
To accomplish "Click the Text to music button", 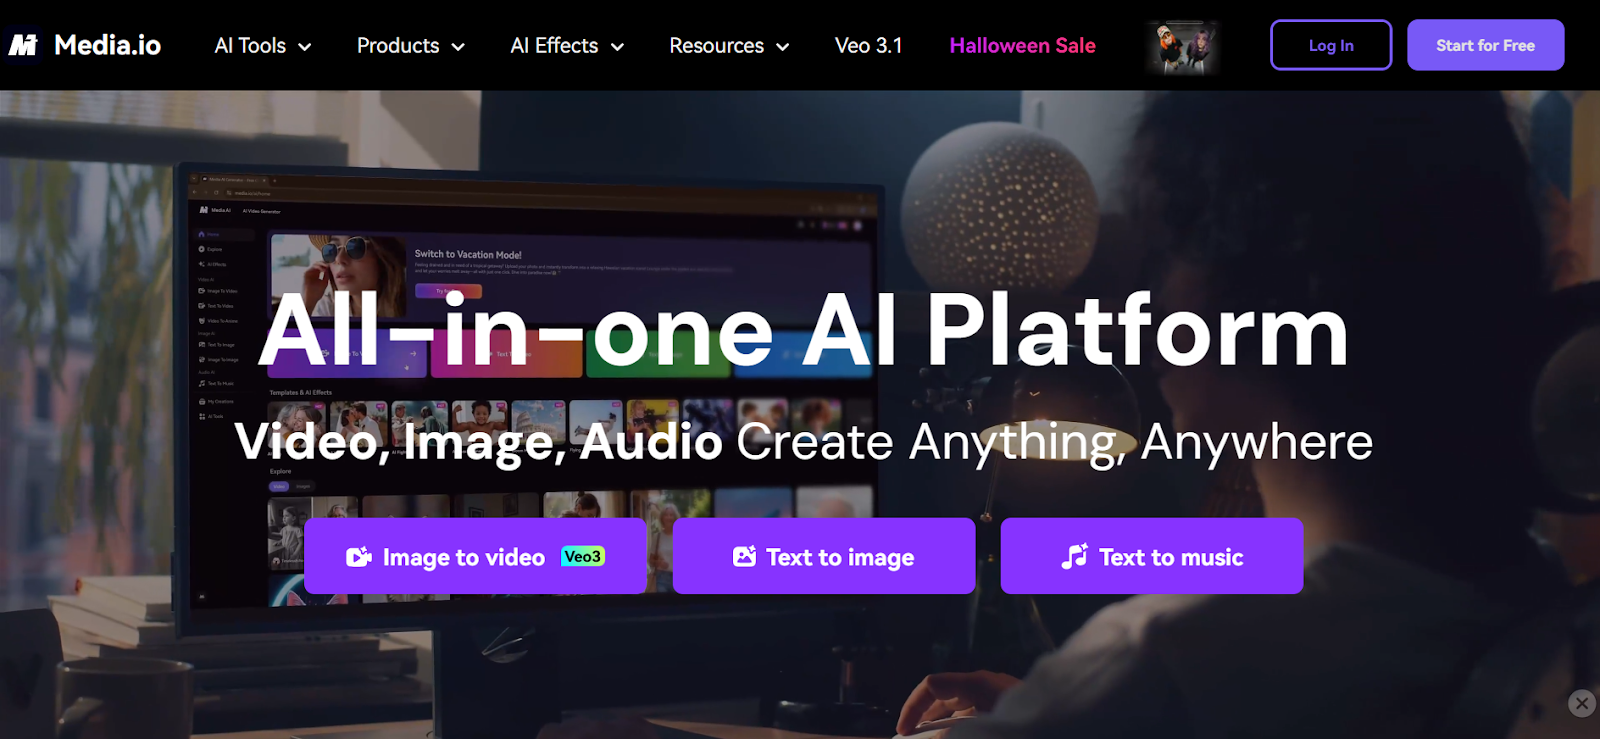I will click(x=1152, y=556).
